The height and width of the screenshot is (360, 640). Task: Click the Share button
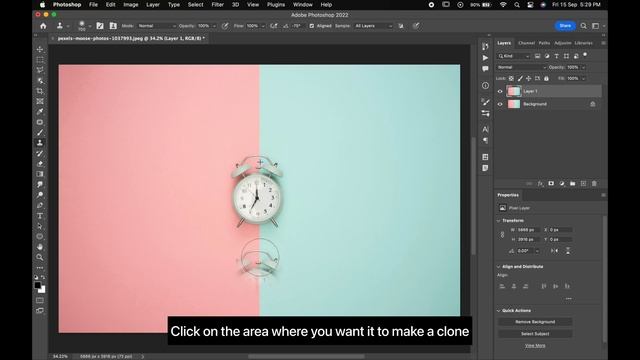pos(565,26)
